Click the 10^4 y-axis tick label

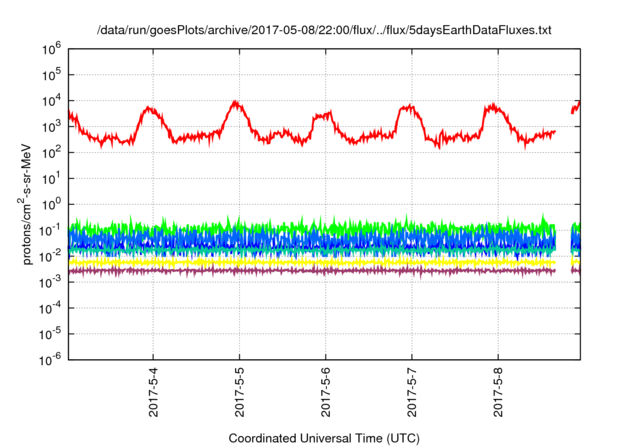click(51, 102)
